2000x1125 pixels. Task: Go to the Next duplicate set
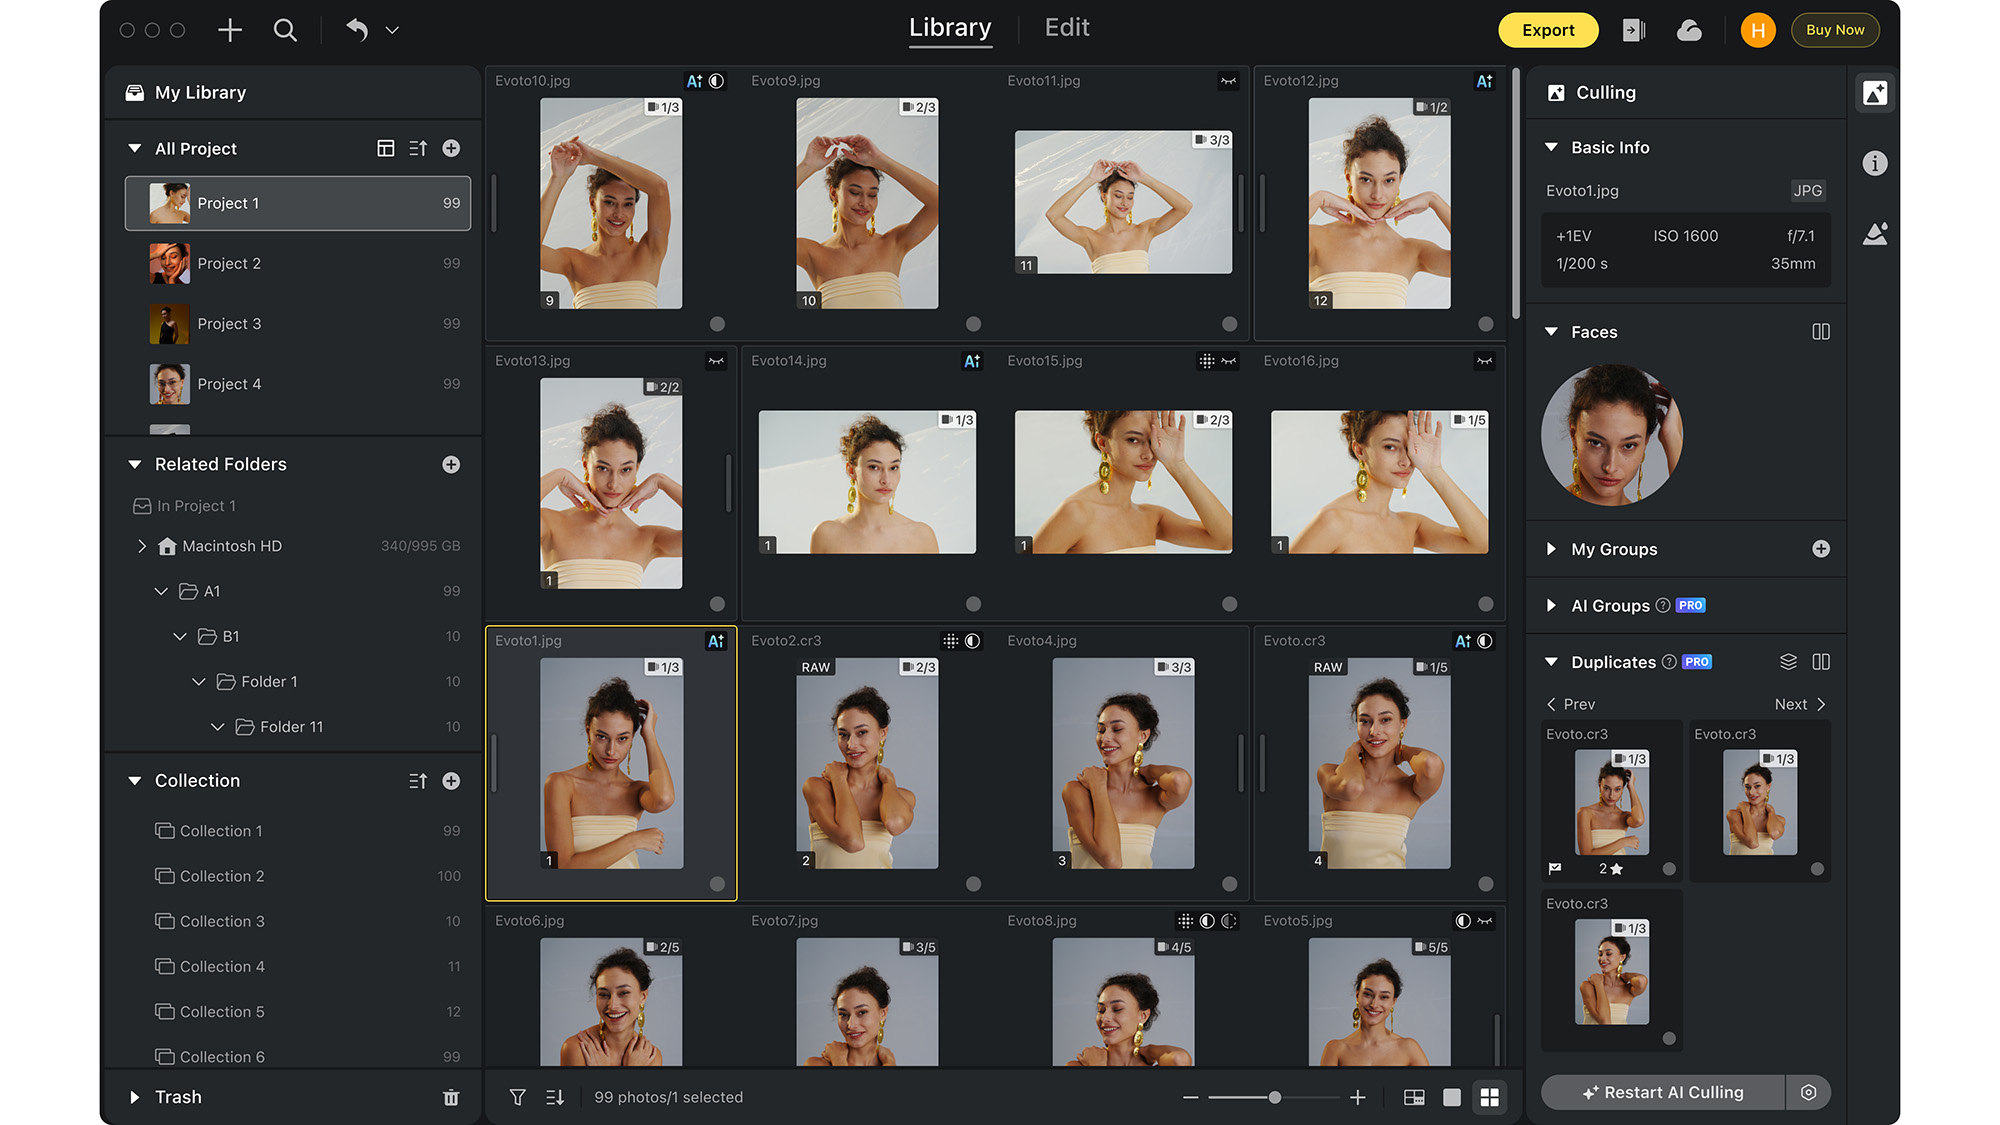(x=1800, y=704)
